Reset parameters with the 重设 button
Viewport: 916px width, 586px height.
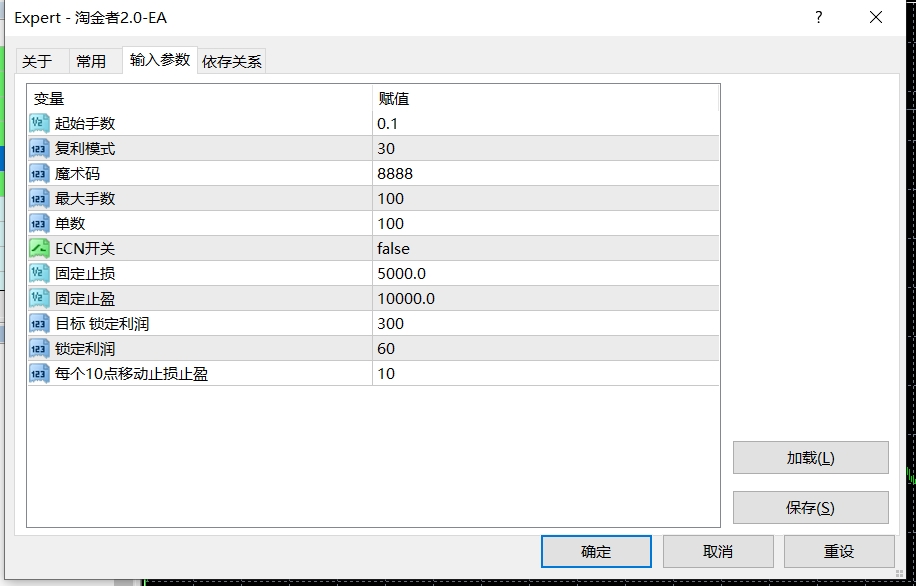coord(838,551)
